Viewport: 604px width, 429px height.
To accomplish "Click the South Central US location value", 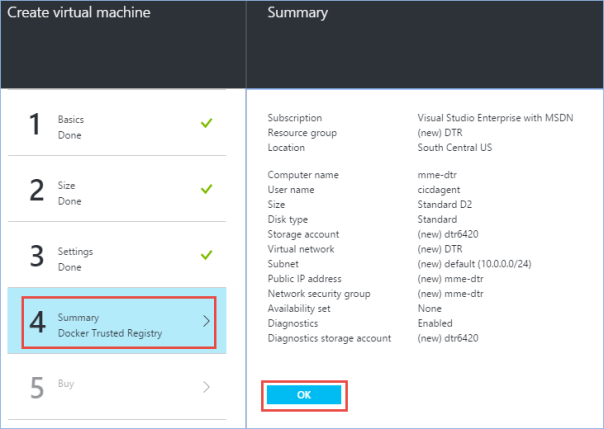I will 457,147.
